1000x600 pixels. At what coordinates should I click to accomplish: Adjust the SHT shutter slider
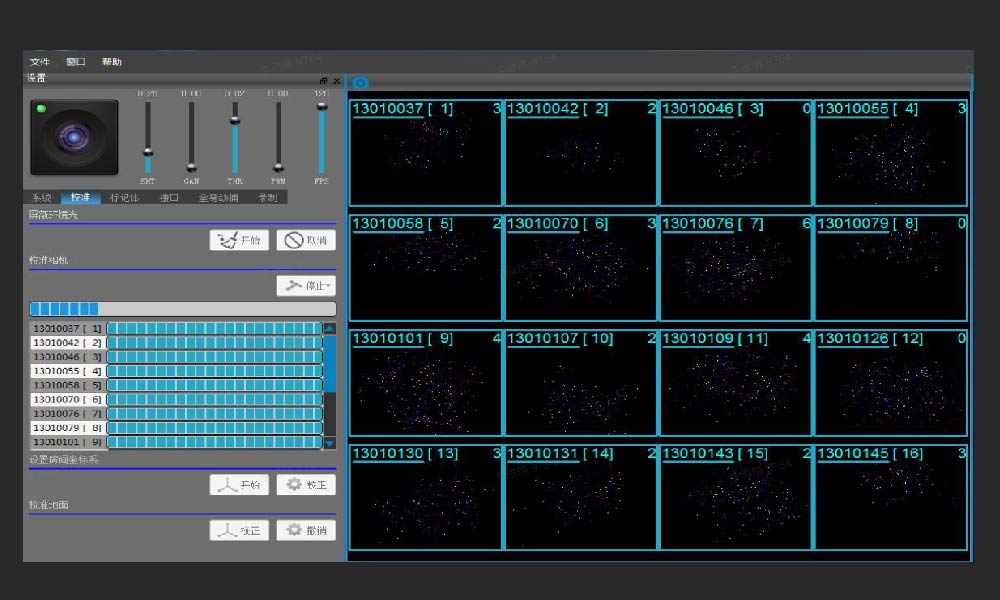[x=148, y=152]
